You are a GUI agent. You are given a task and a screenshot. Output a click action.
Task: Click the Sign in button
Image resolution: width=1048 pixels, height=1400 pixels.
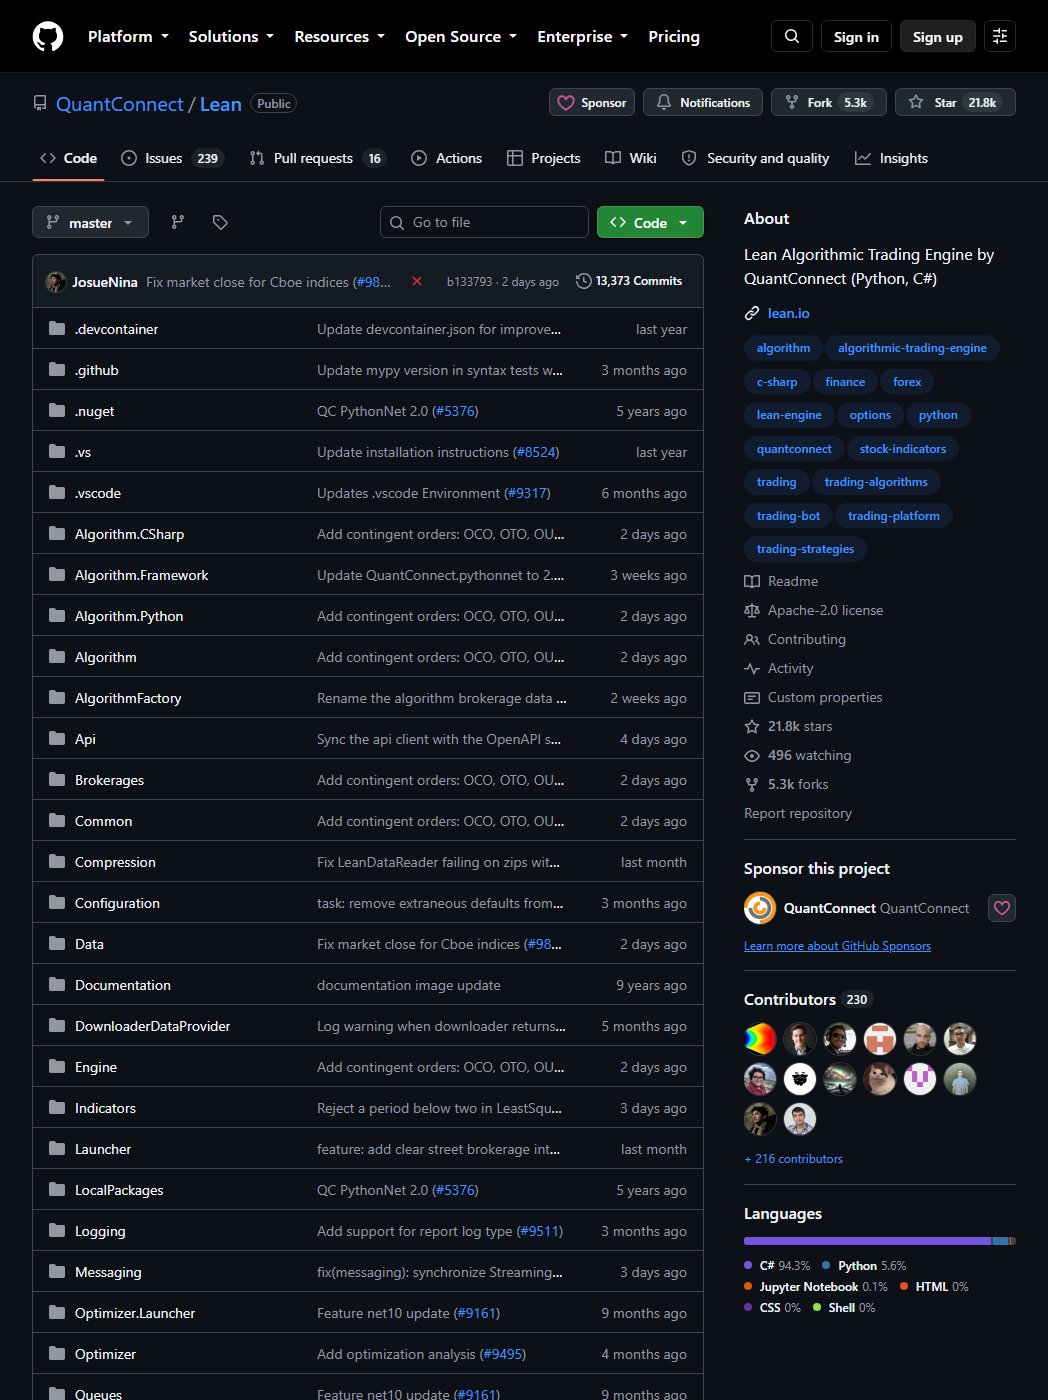[x=856, y=36]
